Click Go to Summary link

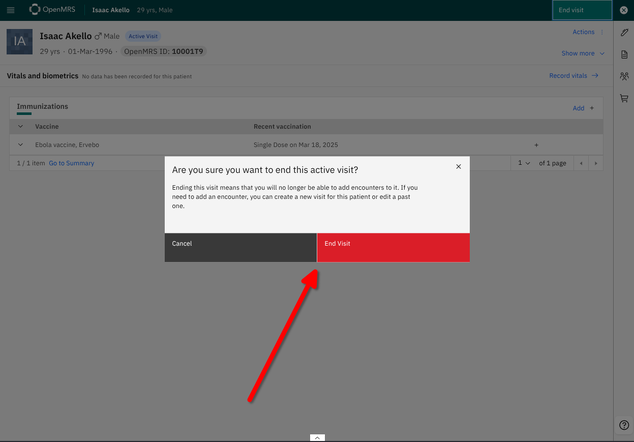pos(71,163)
